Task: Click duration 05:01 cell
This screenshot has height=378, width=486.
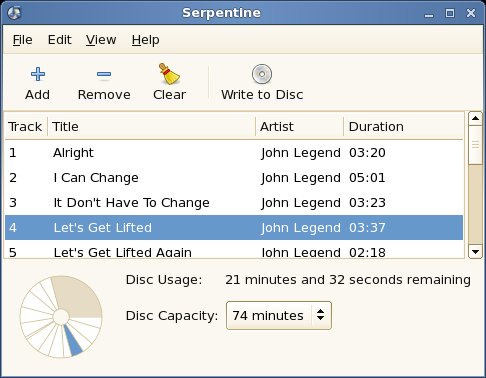Action: click(x=367, y=178)
